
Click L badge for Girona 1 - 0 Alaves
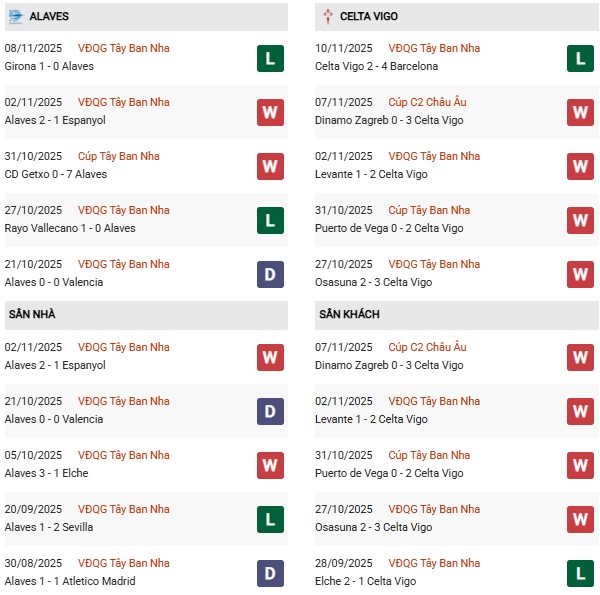(x=270, y=58)
